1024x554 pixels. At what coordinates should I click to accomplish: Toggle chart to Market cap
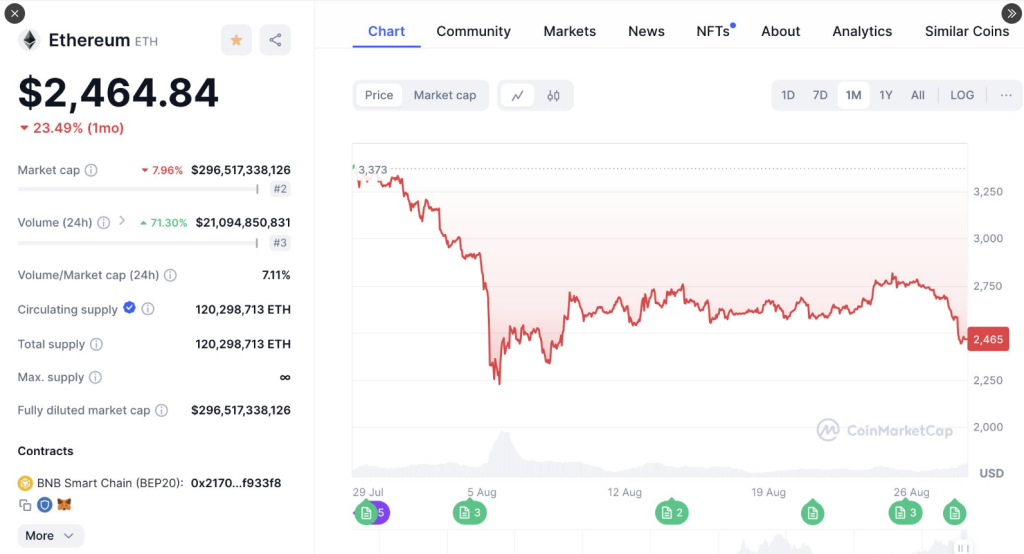pyautogui.click(x=445, y=95)
